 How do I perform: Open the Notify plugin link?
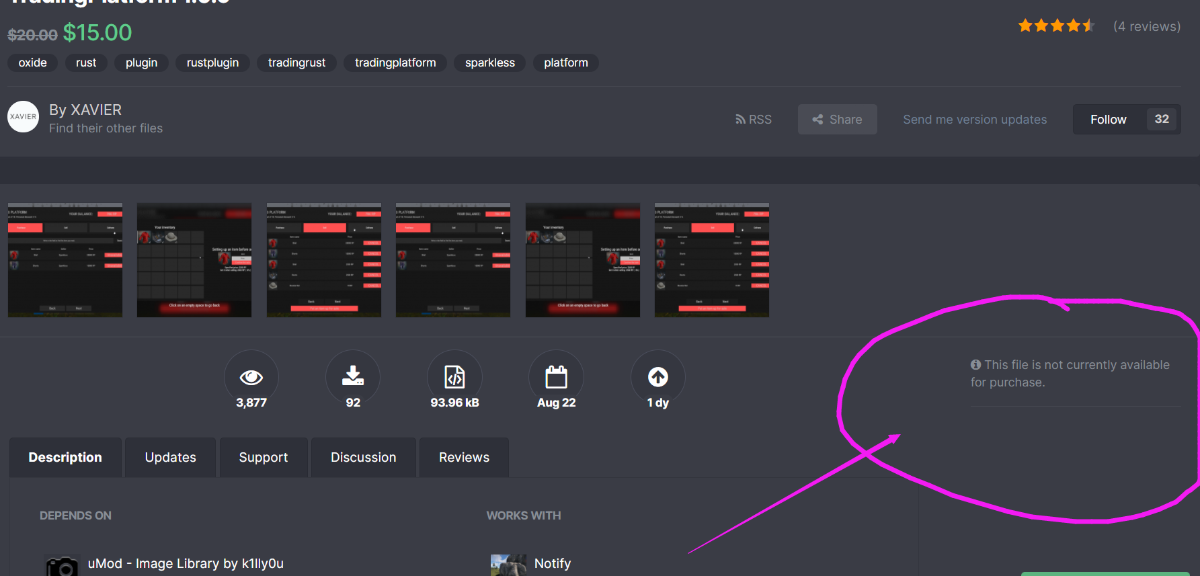coord(552,564)
